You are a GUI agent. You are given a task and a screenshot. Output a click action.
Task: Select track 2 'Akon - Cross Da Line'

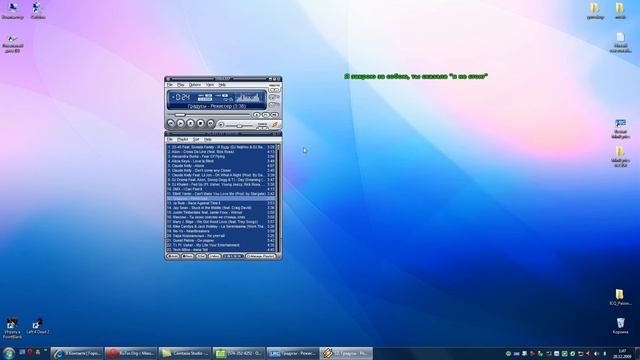[x=221, y=152]
